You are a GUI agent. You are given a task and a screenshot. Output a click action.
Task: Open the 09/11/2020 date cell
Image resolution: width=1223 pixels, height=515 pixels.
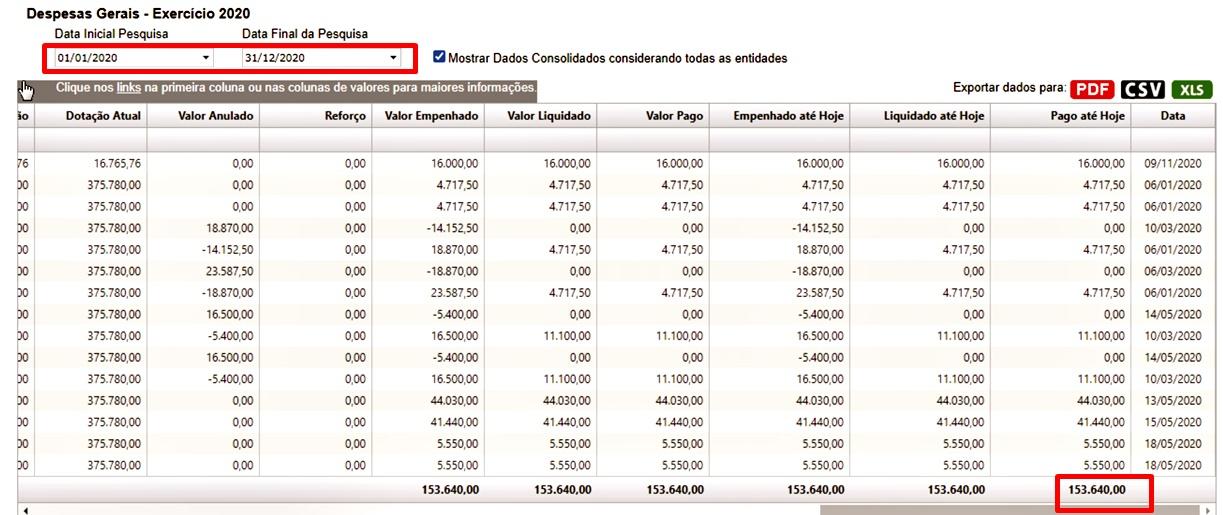pos(1173,163)
